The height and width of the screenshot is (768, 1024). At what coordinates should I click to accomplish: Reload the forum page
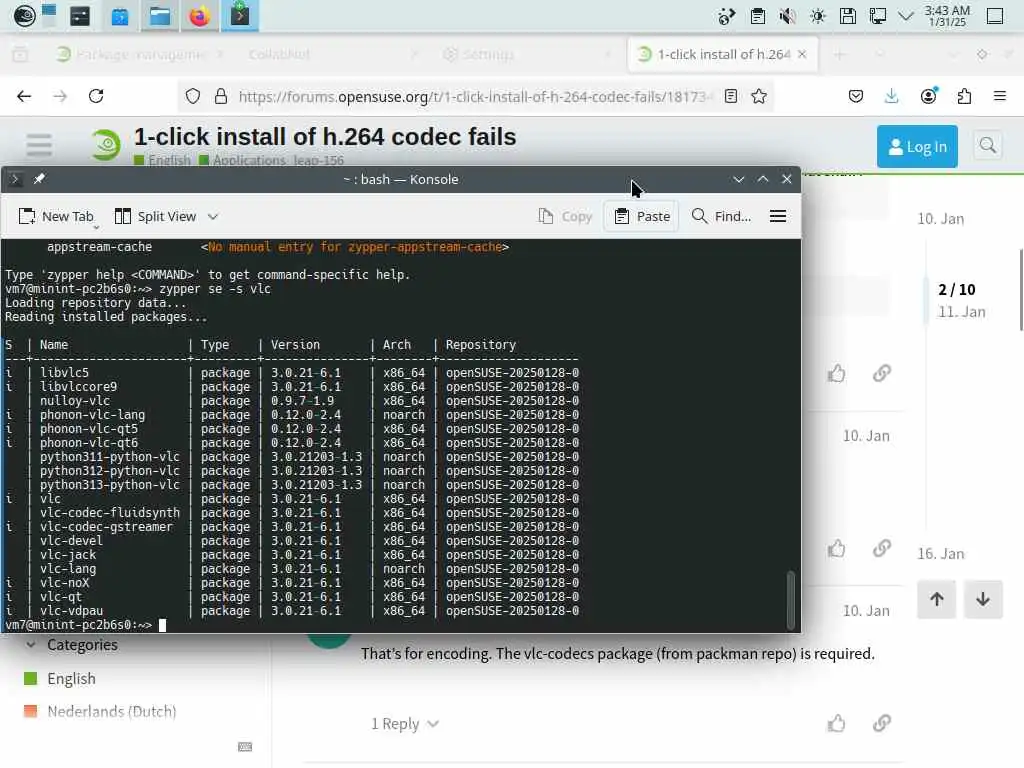[x=96, y=97]
